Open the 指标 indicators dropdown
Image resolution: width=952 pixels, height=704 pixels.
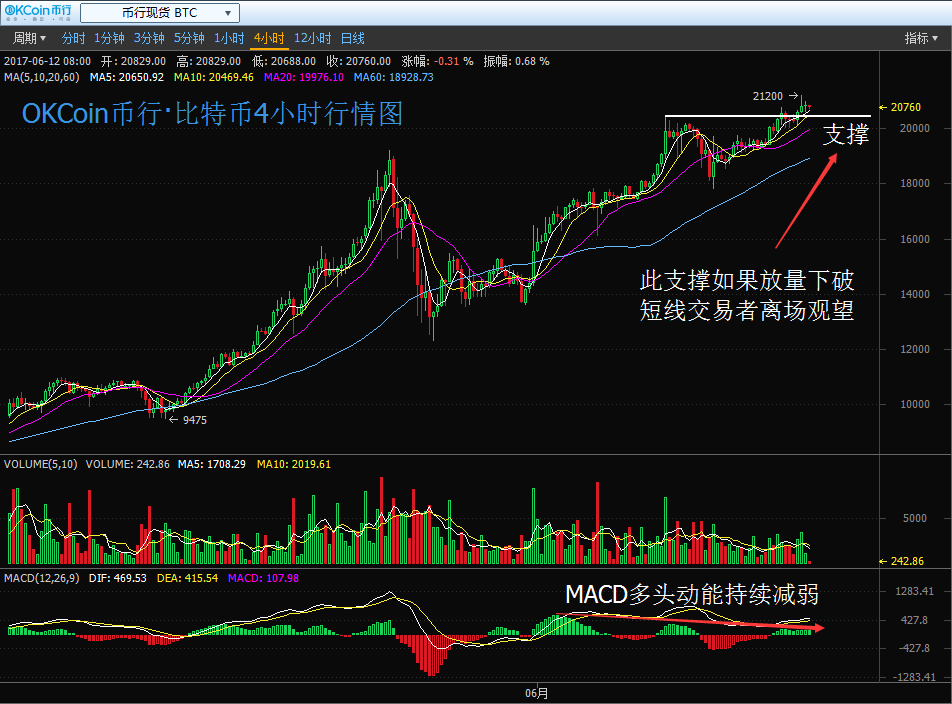click(921, 38)
